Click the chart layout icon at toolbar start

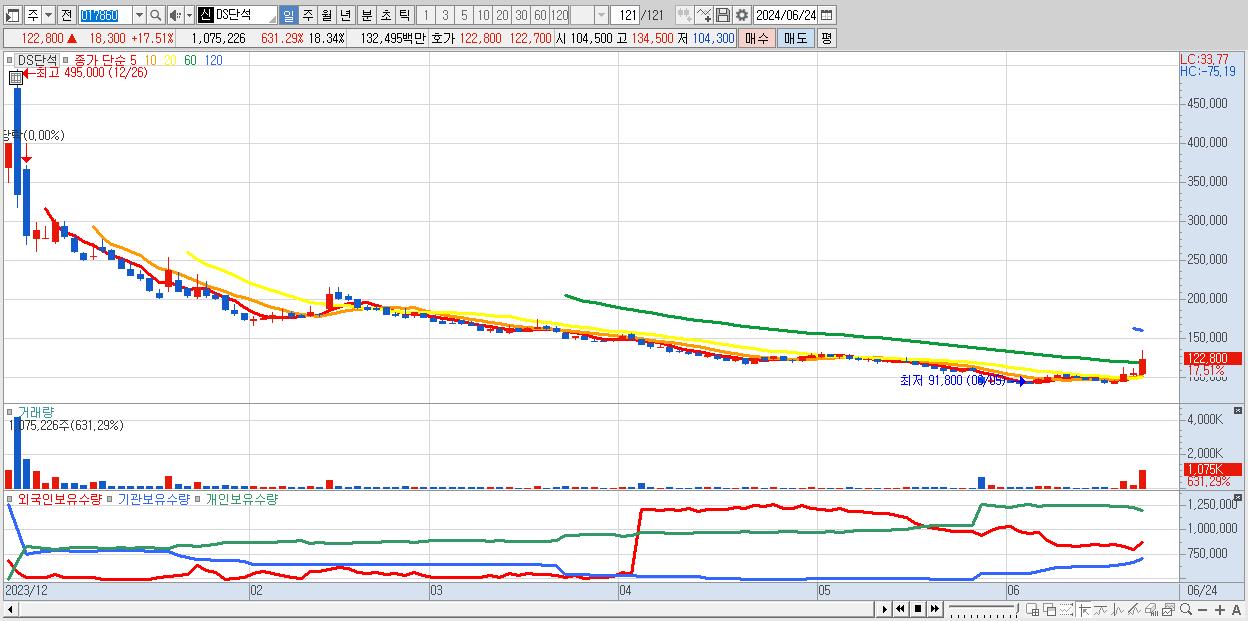[14, 15]
